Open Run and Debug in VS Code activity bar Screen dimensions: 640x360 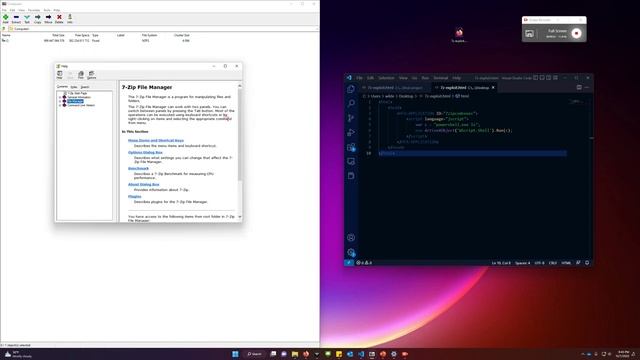[351, 132]
